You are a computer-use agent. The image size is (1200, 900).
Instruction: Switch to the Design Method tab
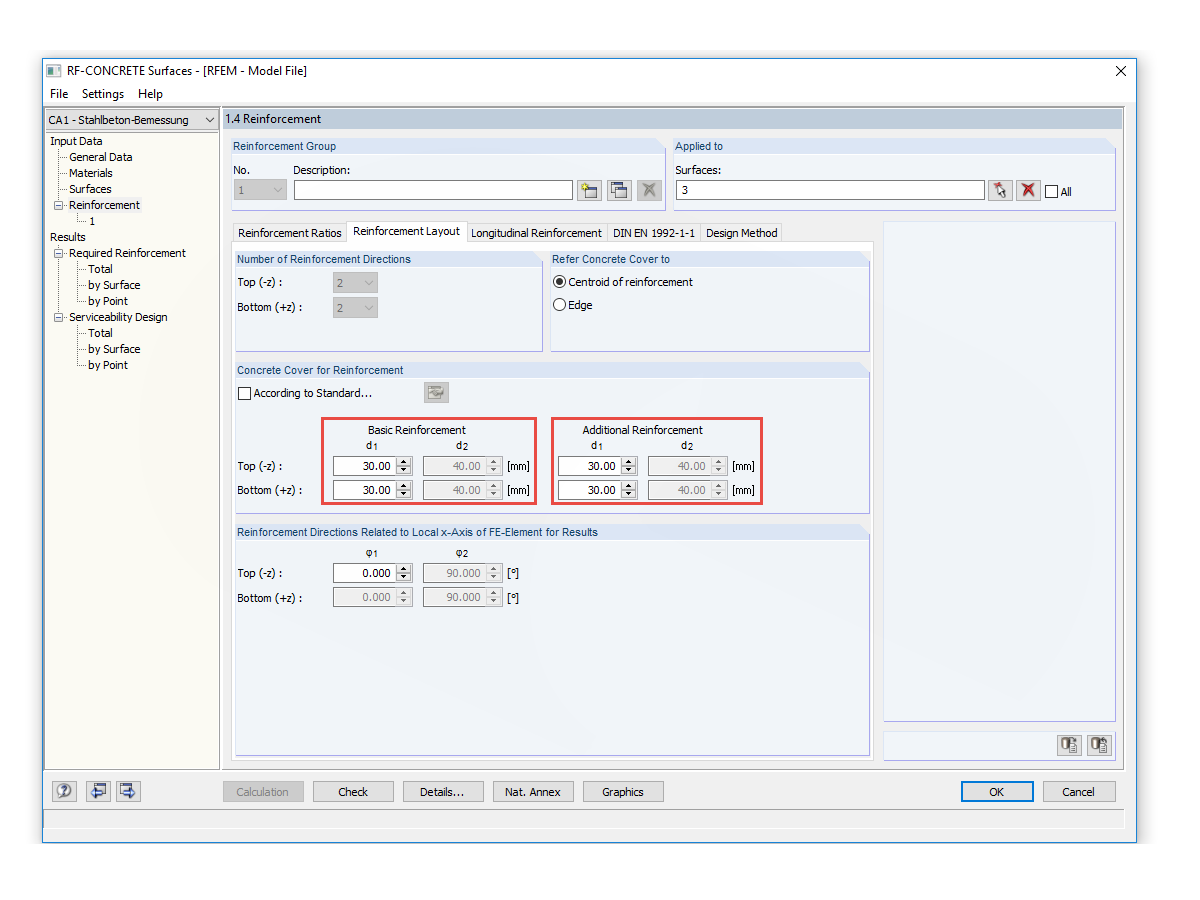[x=741, y=233]
